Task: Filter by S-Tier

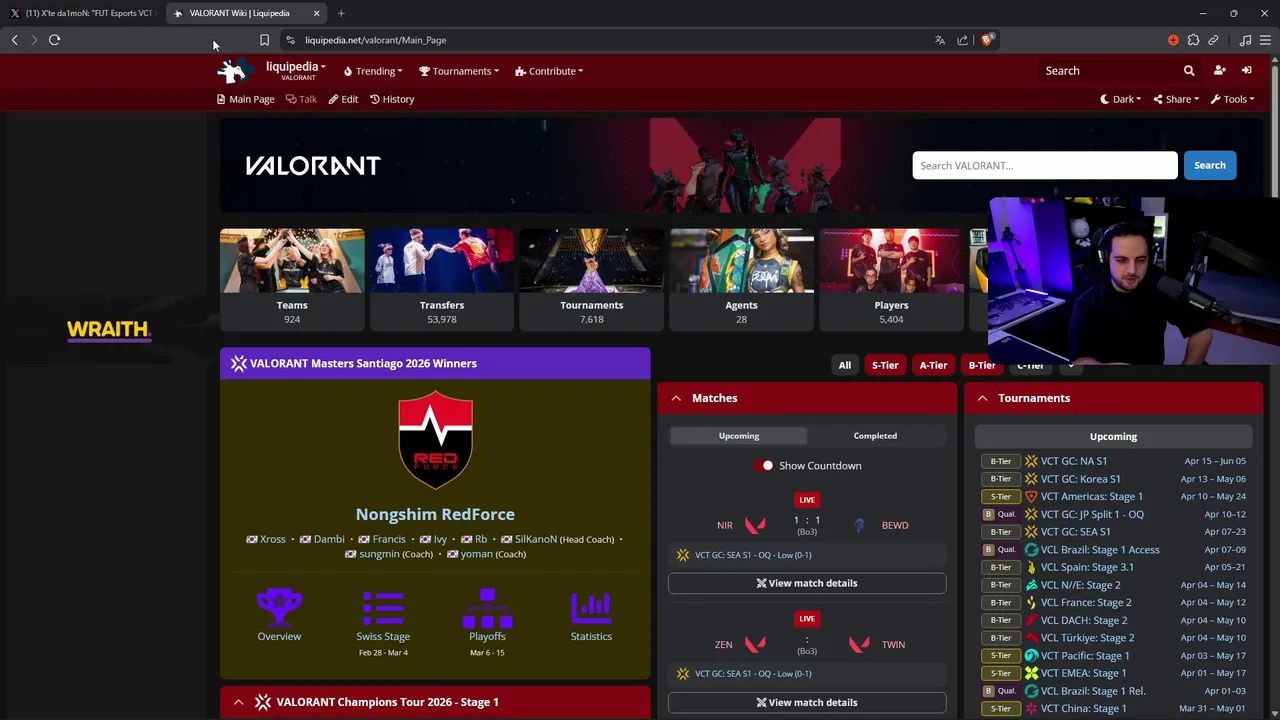Action: coord(885,365)
